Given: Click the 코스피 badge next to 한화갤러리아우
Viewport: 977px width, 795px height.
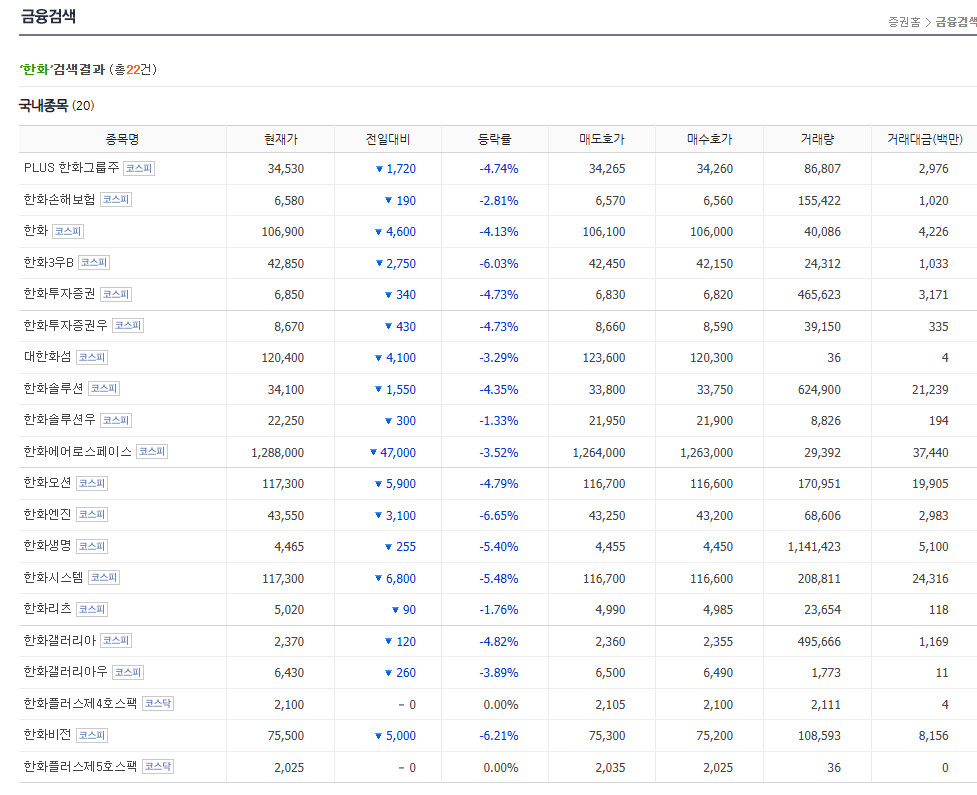Looking at the screenshot, I should tap(128, 672).
